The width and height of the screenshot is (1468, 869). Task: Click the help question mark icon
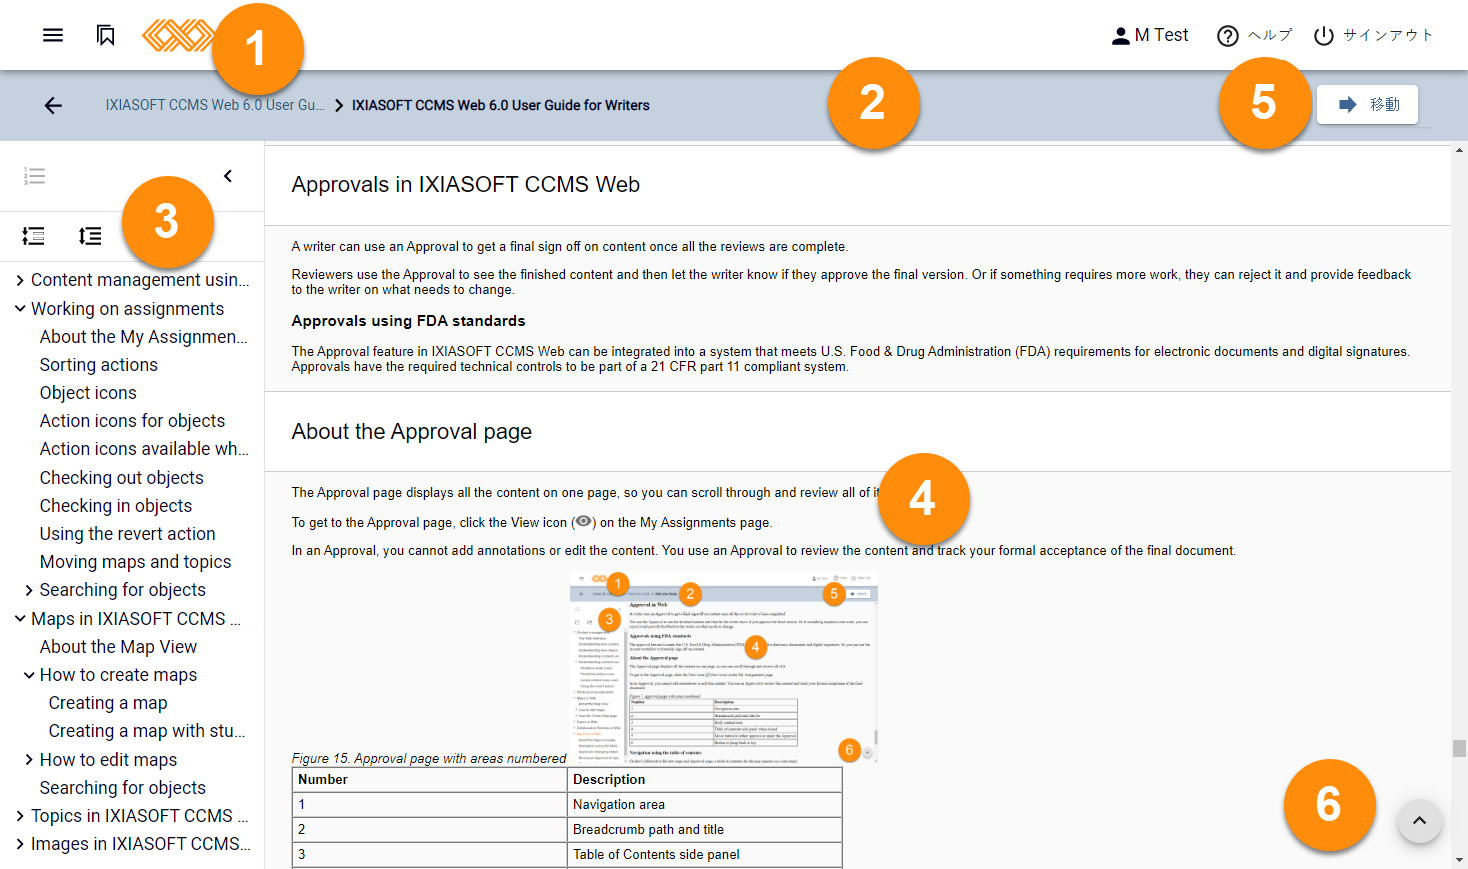point(1227,36)
